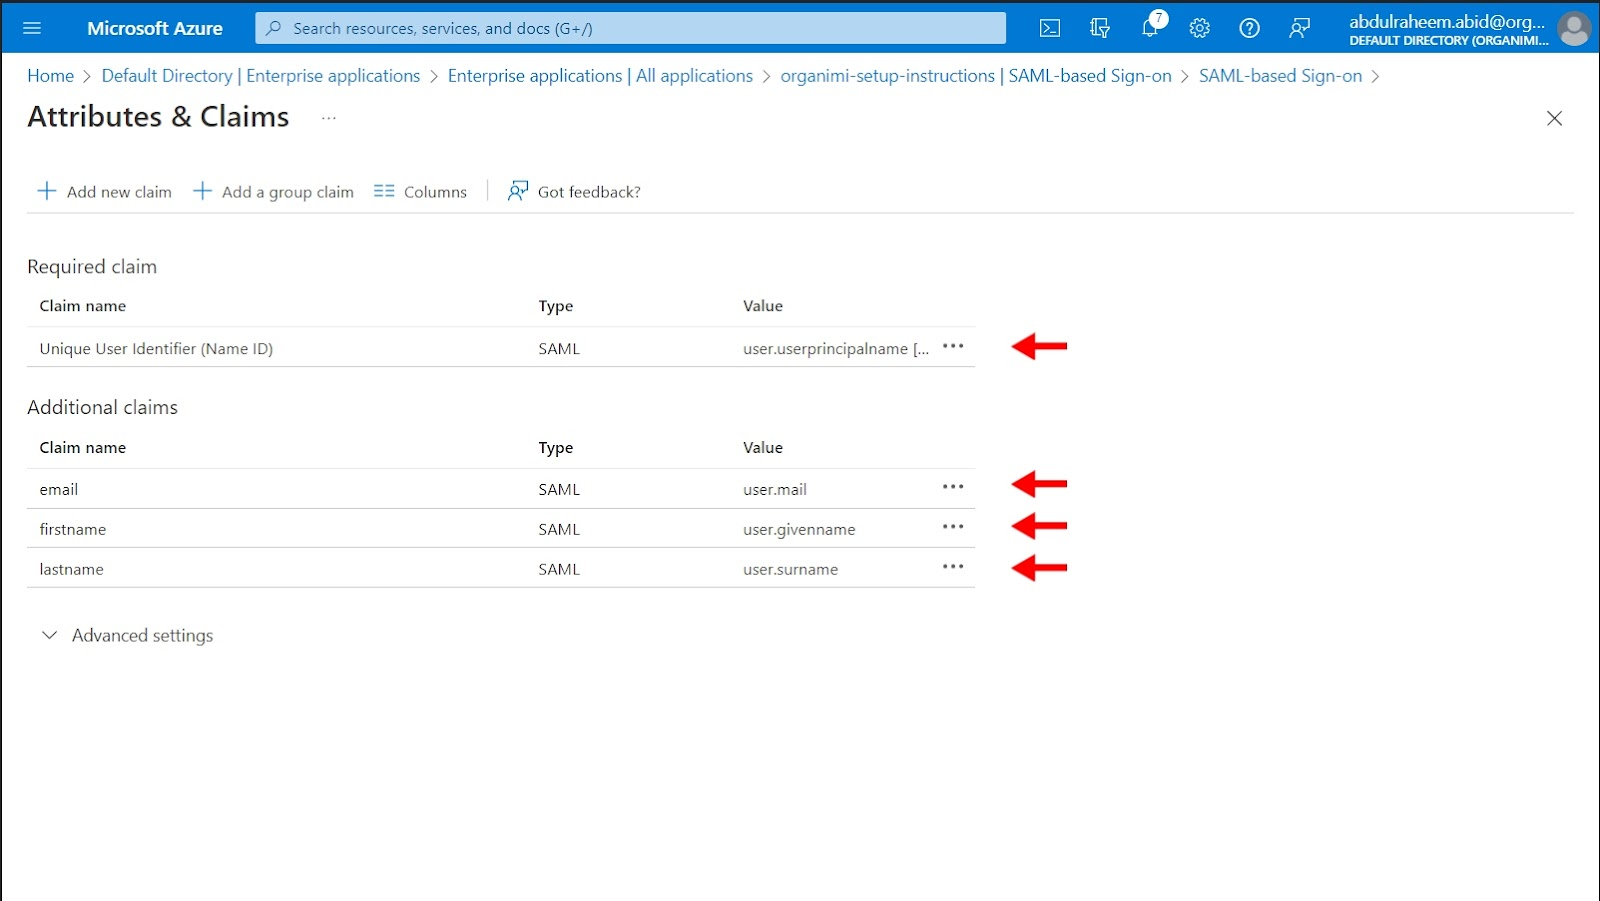Open ellipsis menu for Unique User Identifier row
The height and width of the screenshot is (901, 1600).
(x=953, y=347)
